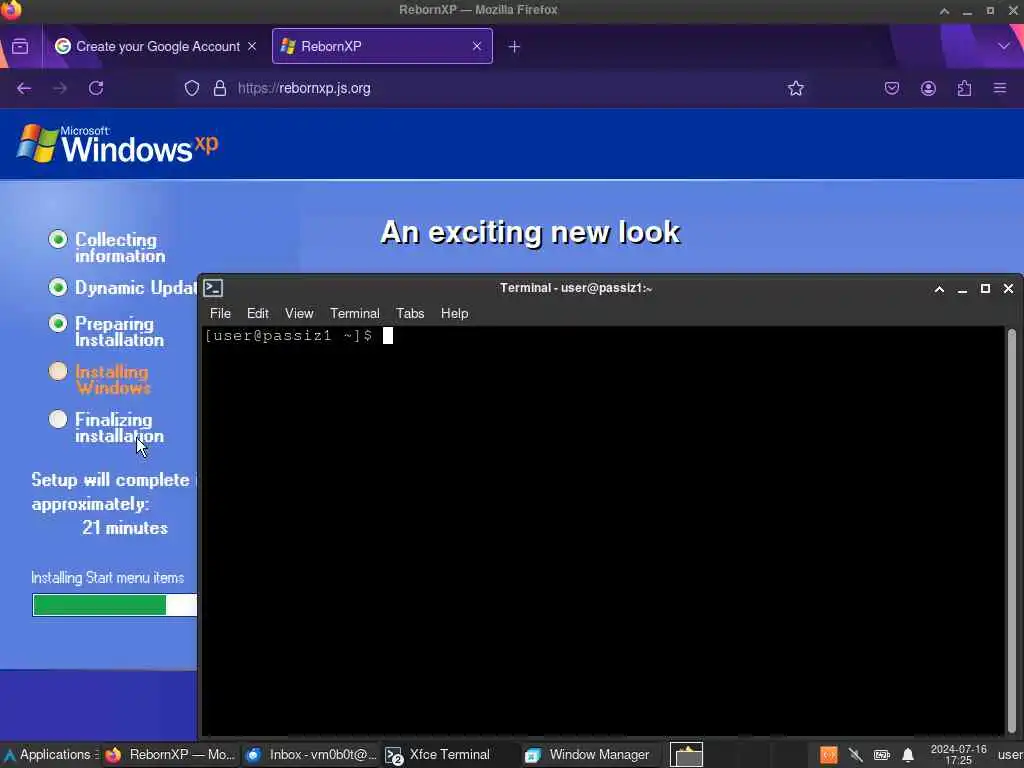
Task: Roll up the Firefox window with the caret button
Action: pyautogui.click(x=944, y=10)
